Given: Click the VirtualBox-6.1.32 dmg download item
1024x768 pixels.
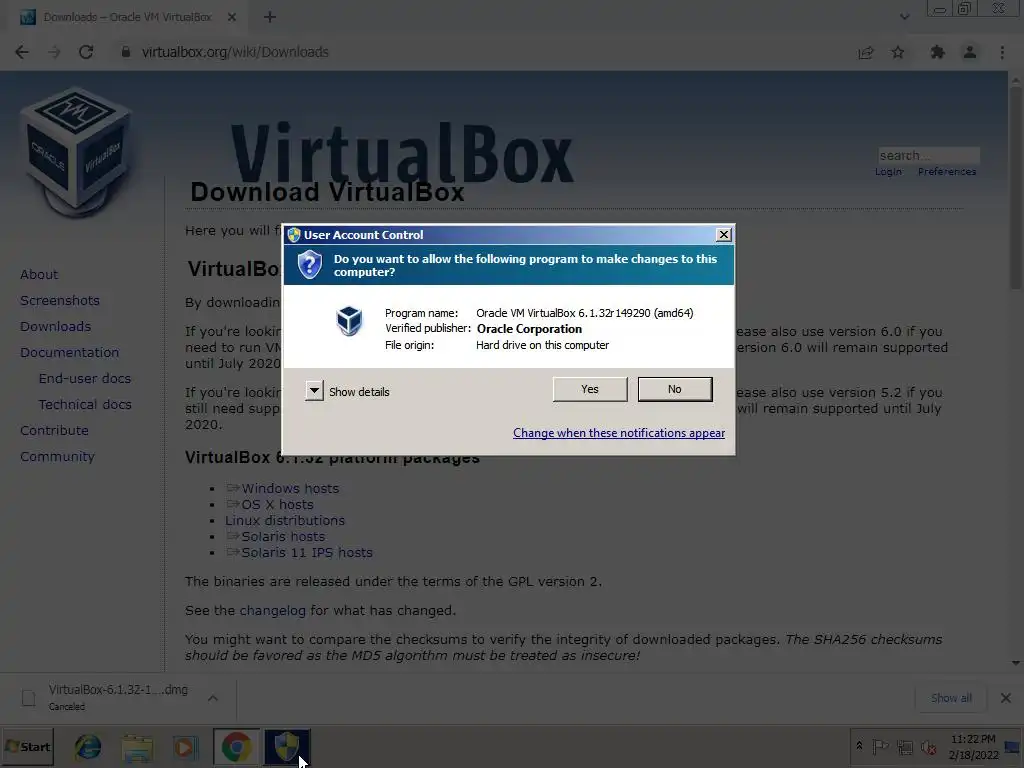Looking at the screenshot, I should coord(118,697).
